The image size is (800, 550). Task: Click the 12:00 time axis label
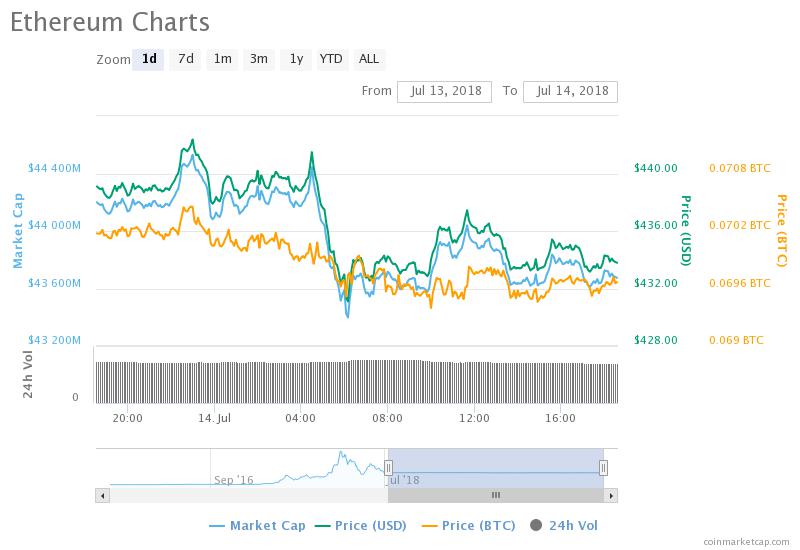474,418
